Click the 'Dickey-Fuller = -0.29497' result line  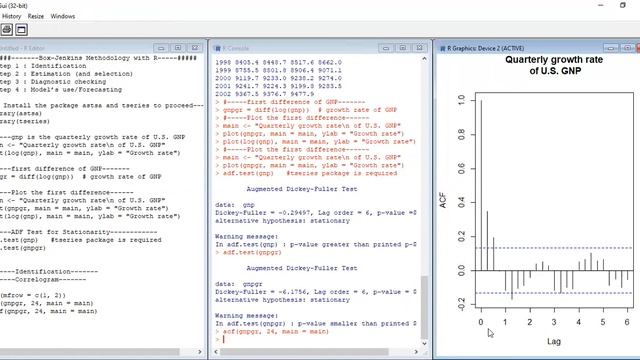point(316,213)
